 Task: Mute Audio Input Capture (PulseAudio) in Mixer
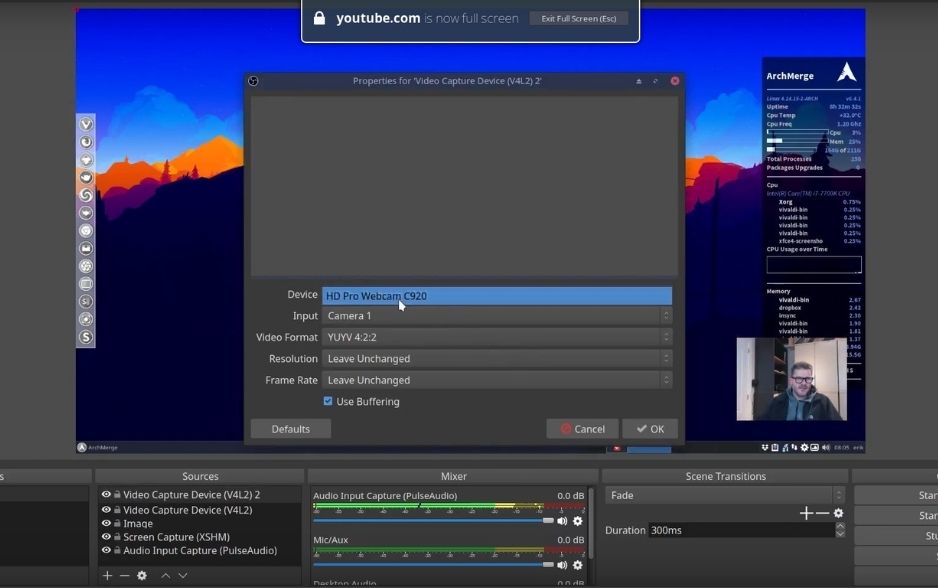point(562,521)
